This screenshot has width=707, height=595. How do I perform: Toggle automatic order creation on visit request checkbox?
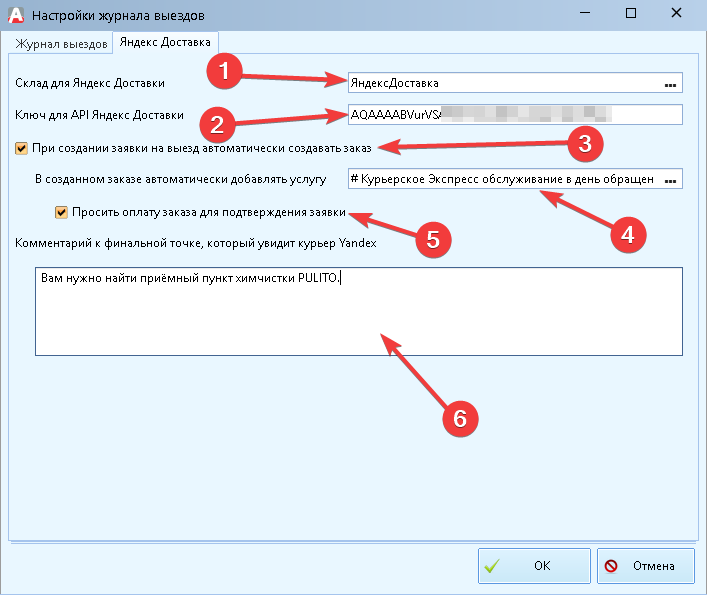coord(22,148)
